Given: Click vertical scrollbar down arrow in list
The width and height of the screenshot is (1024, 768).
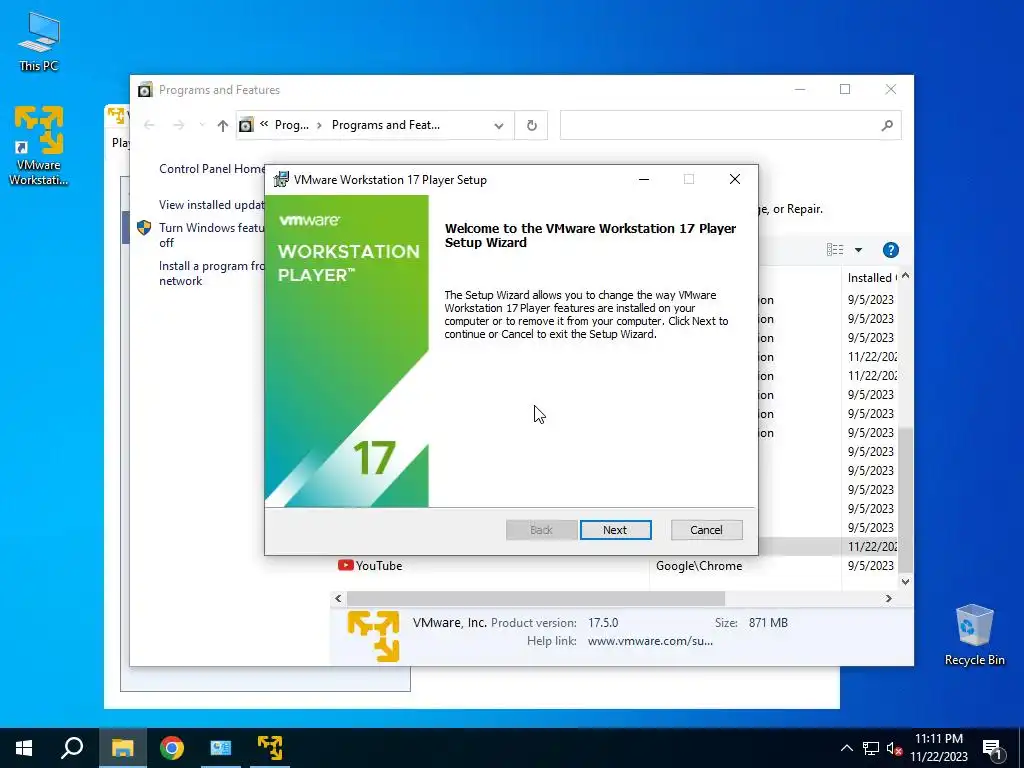Looking at the screenshot, I should (905, 581).
